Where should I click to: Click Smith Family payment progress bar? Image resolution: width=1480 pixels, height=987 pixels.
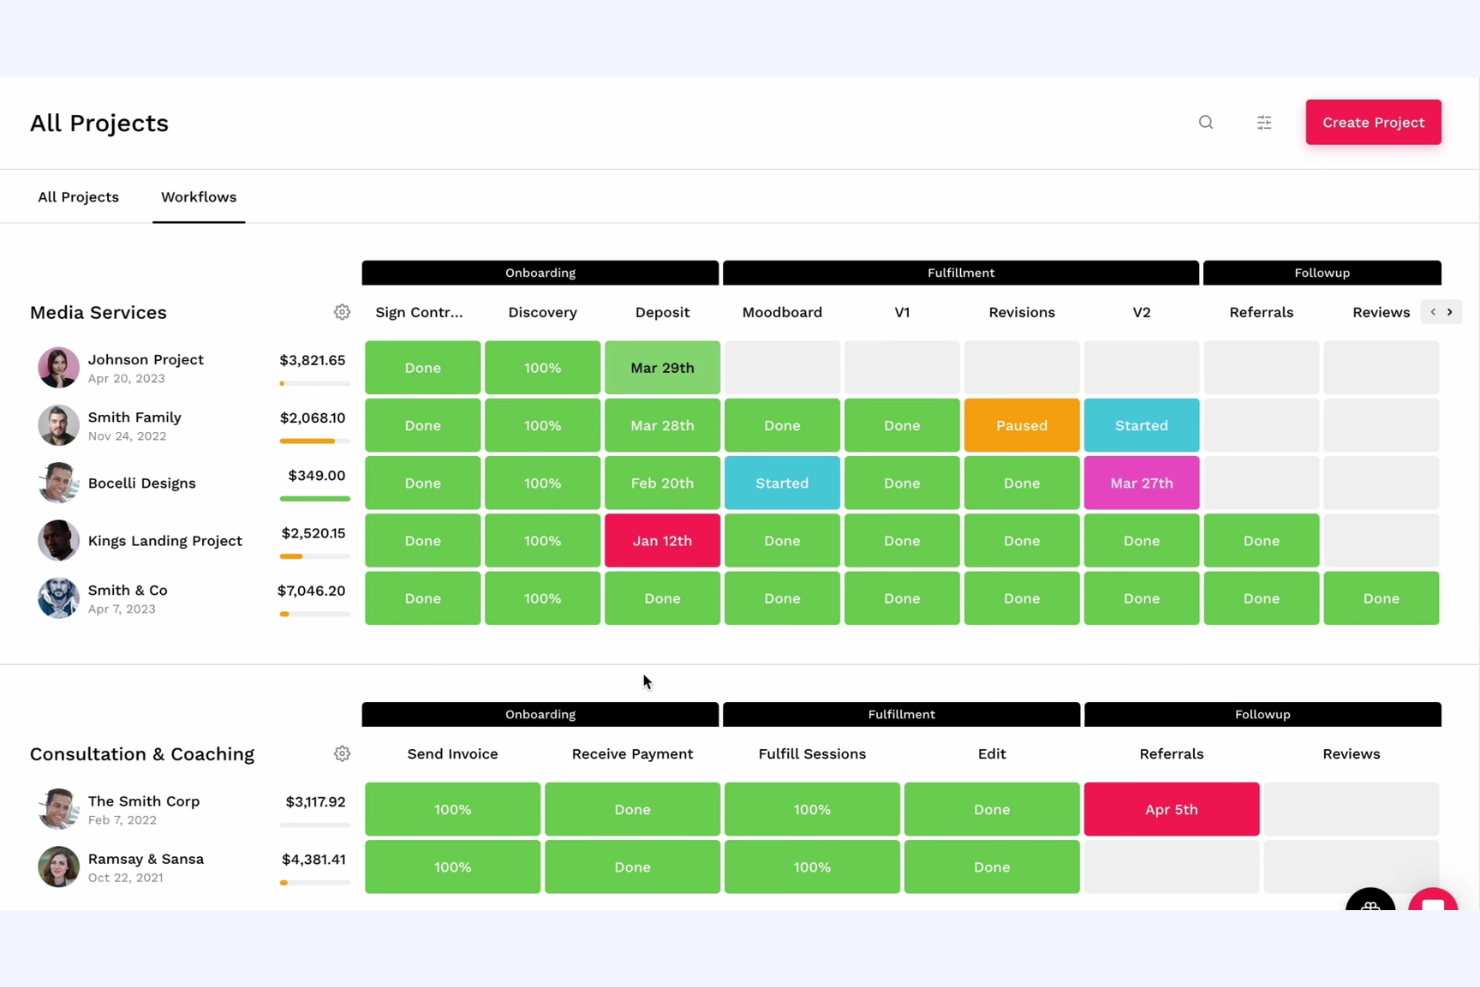coord(315,441)
